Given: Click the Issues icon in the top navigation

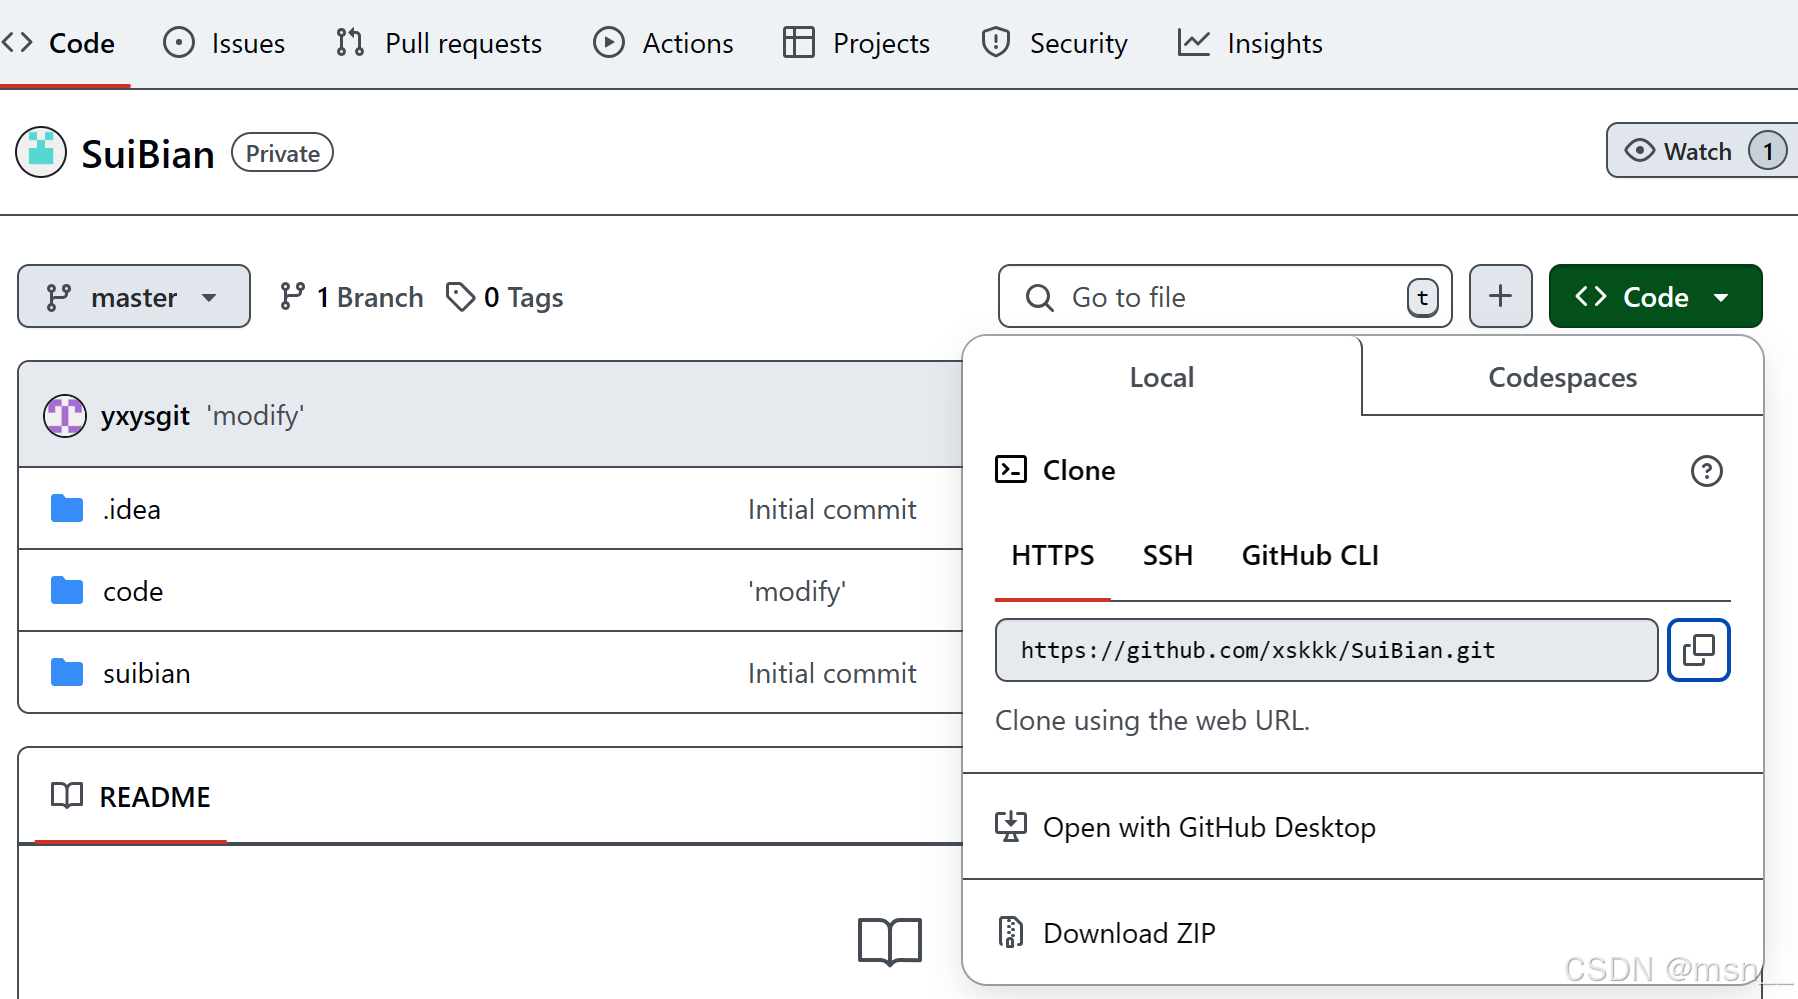Looking at the screenshot, I should [178, 43].
